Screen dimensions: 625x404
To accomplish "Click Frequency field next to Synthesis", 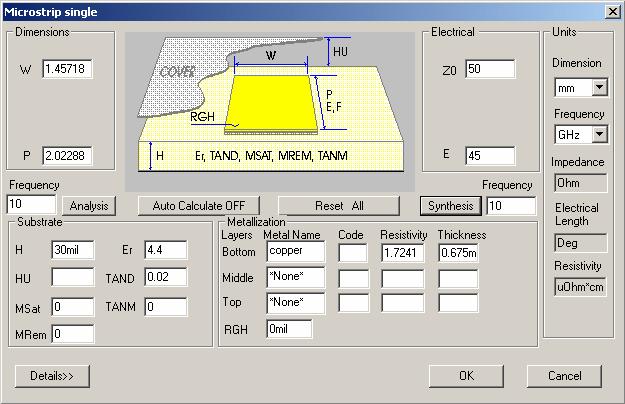I will tap(511, 206).
